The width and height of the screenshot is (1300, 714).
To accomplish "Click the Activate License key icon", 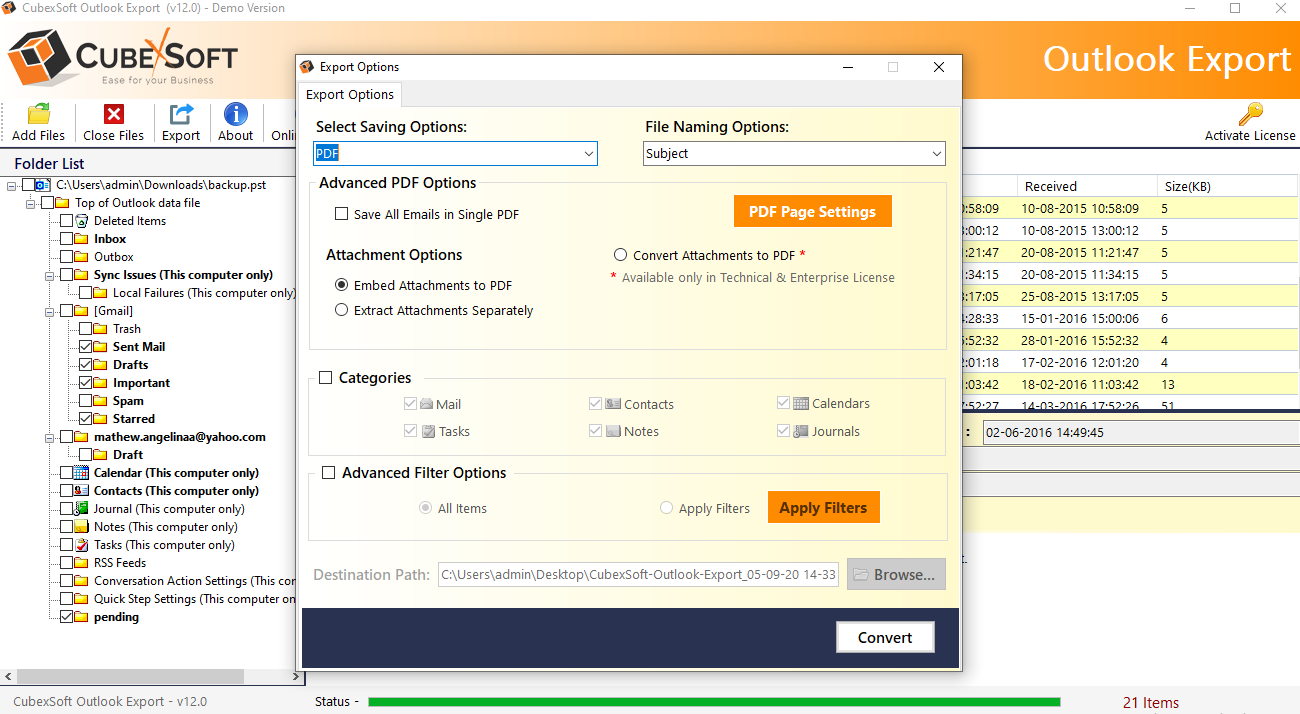I will 1250,114.
